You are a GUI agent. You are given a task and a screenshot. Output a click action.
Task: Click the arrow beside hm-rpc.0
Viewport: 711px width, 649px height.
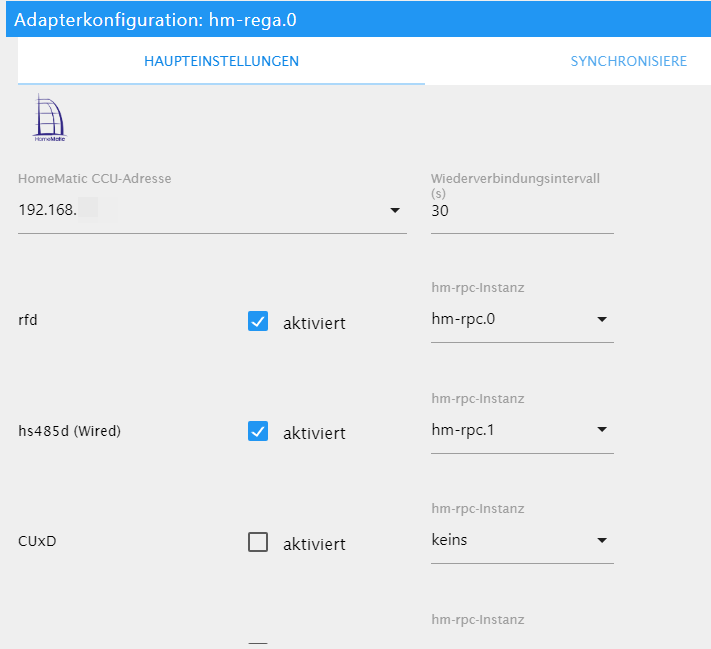(x=602, y=319)
